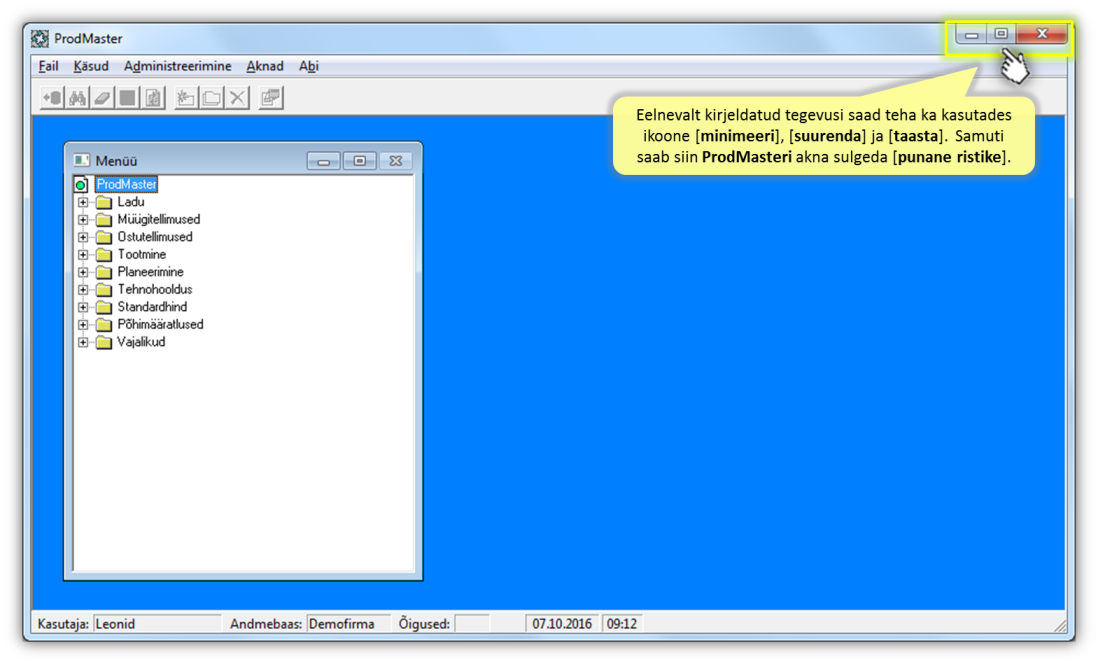Click the binoculars search toolbar icon

point(77,97)
